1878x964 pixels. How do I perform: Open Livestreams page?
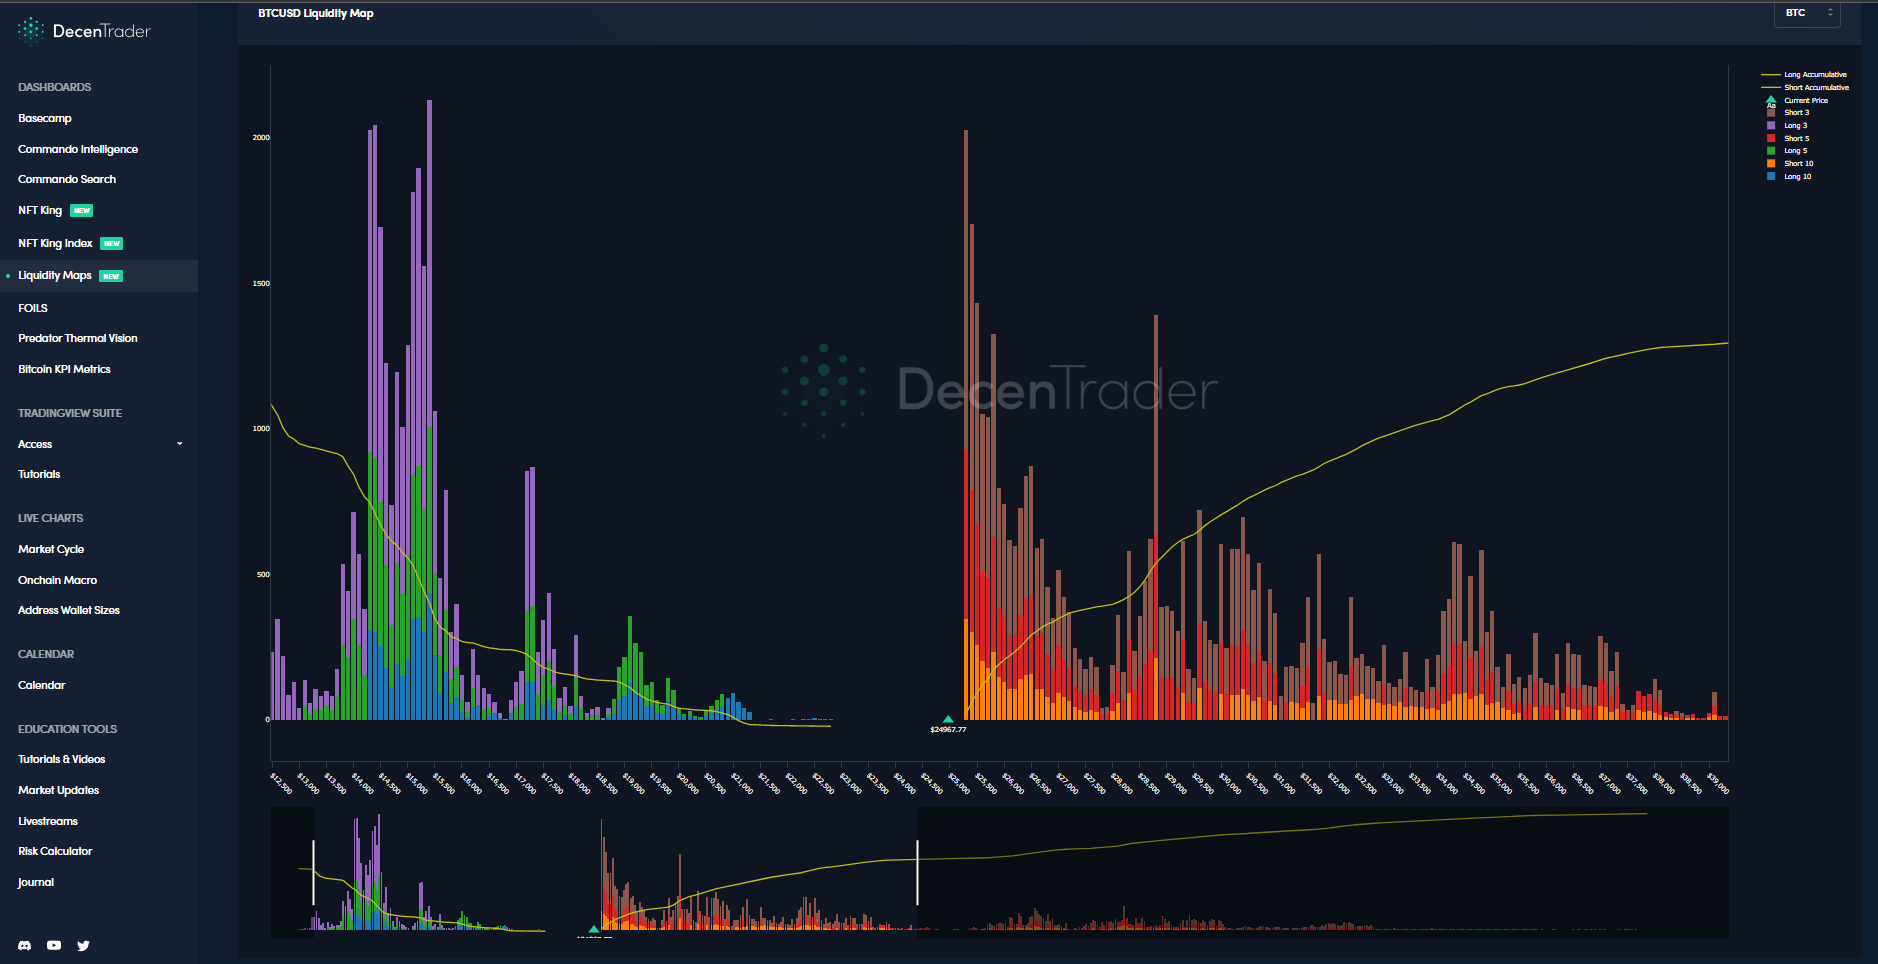48,821
